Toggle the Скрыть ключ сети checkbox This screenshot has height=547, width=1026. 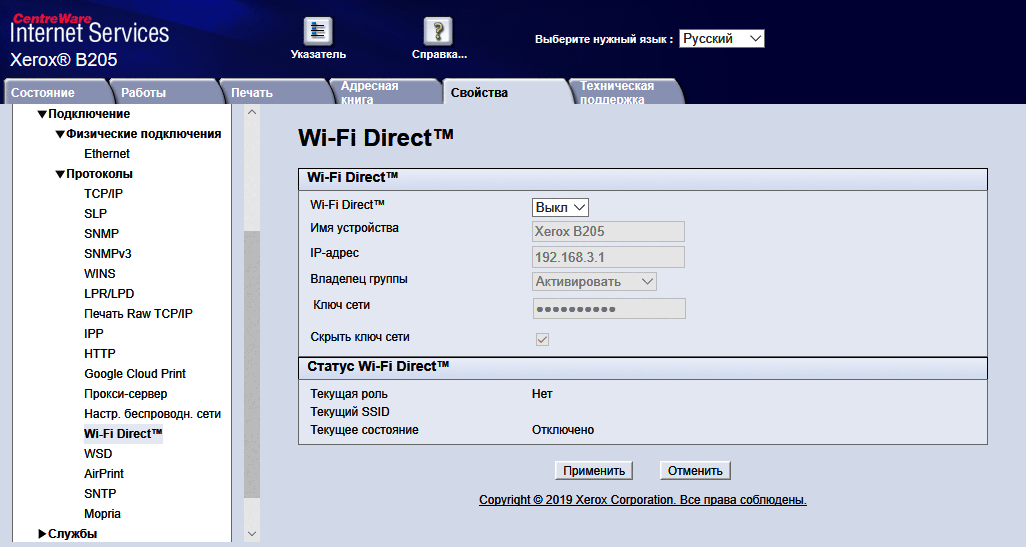click(542, 340)
